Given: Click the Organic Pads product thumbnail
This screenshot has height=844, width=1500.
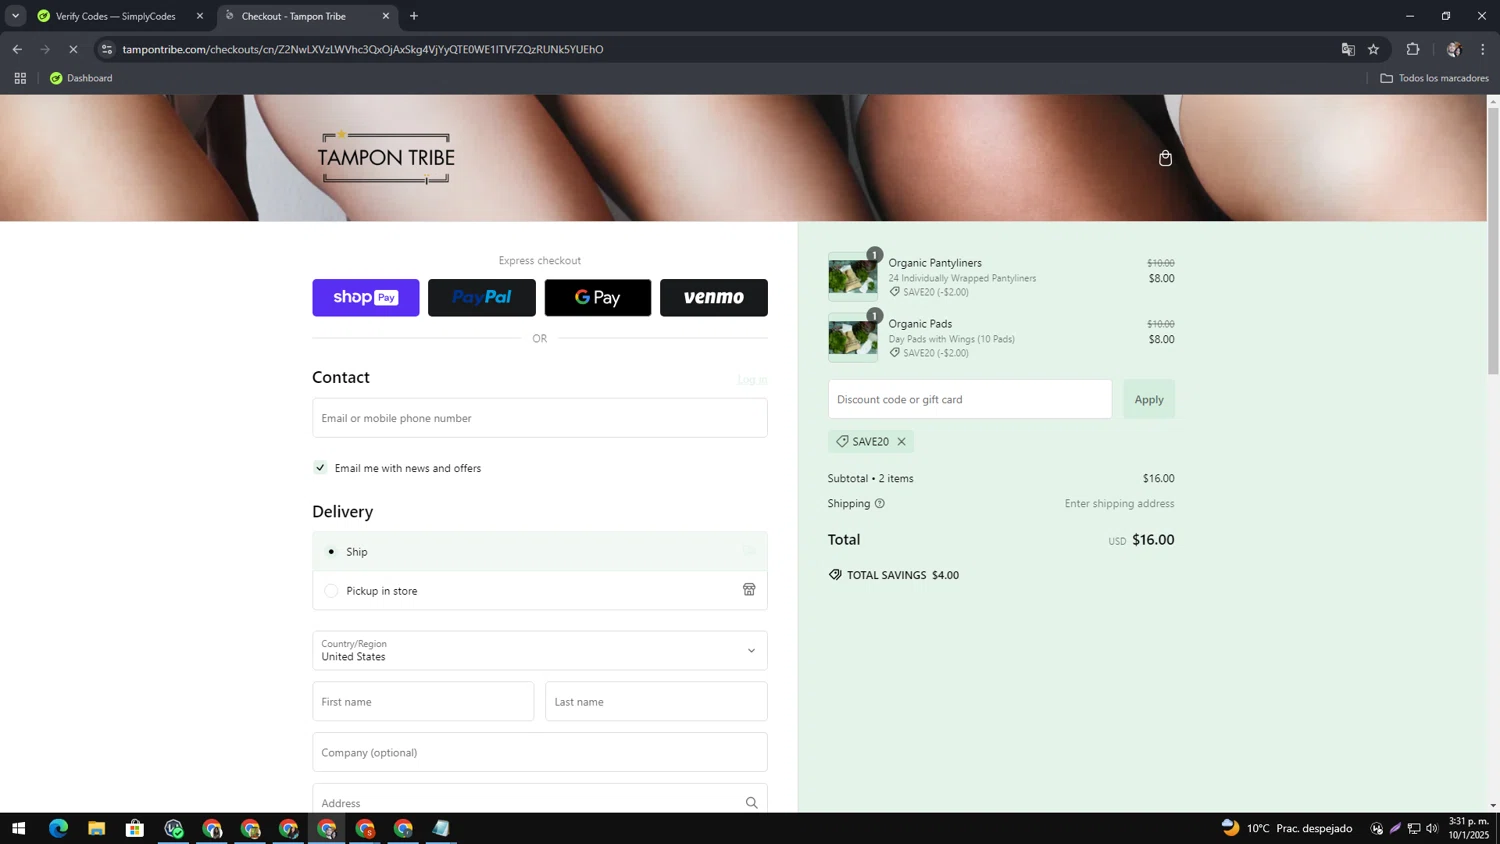Looking at the screenshot, I should pos(853,338).
